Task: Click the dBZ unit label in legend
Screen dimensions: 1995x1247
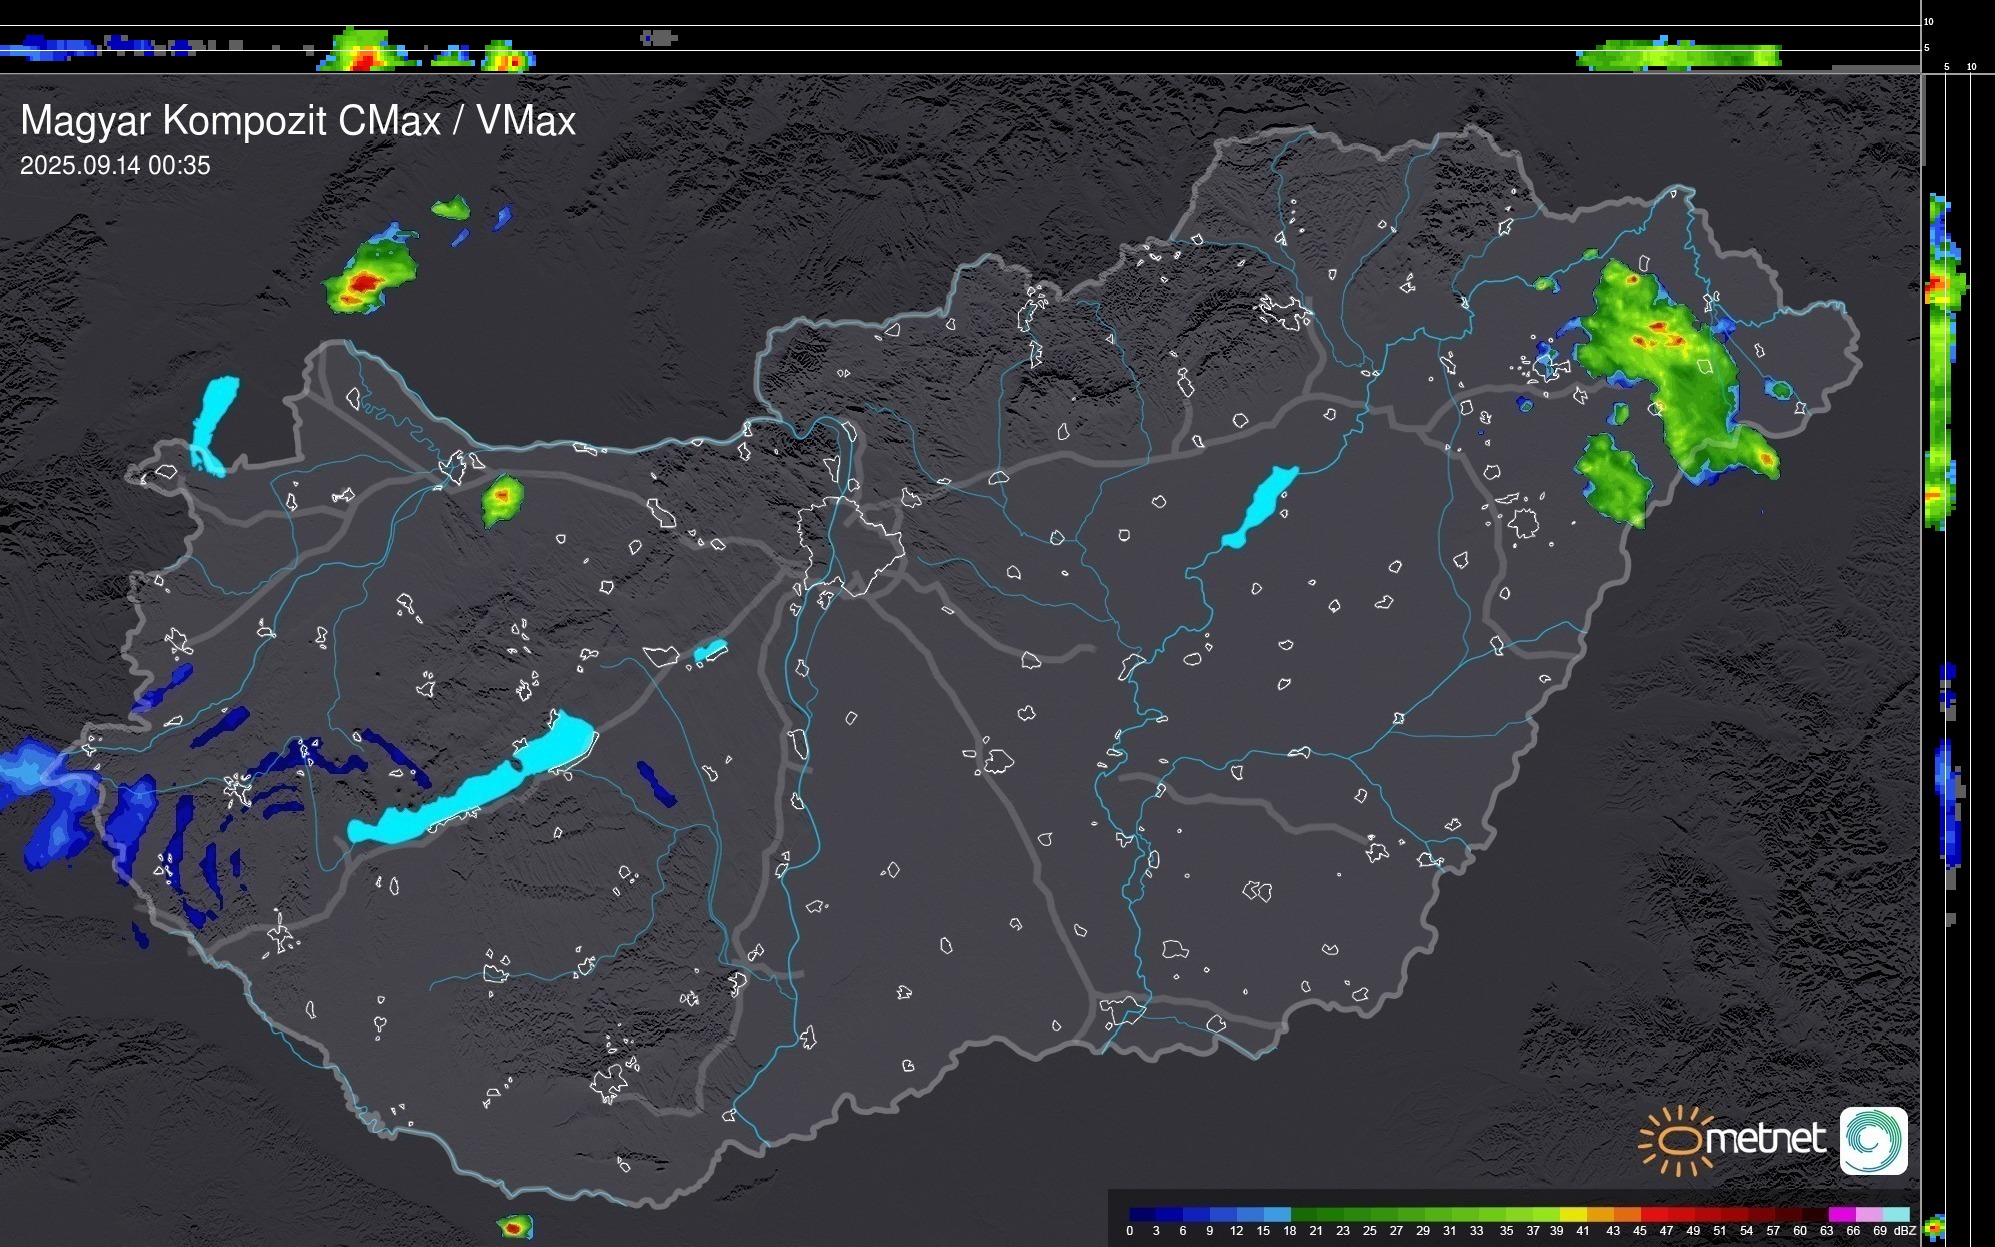Action: 1905,1231
